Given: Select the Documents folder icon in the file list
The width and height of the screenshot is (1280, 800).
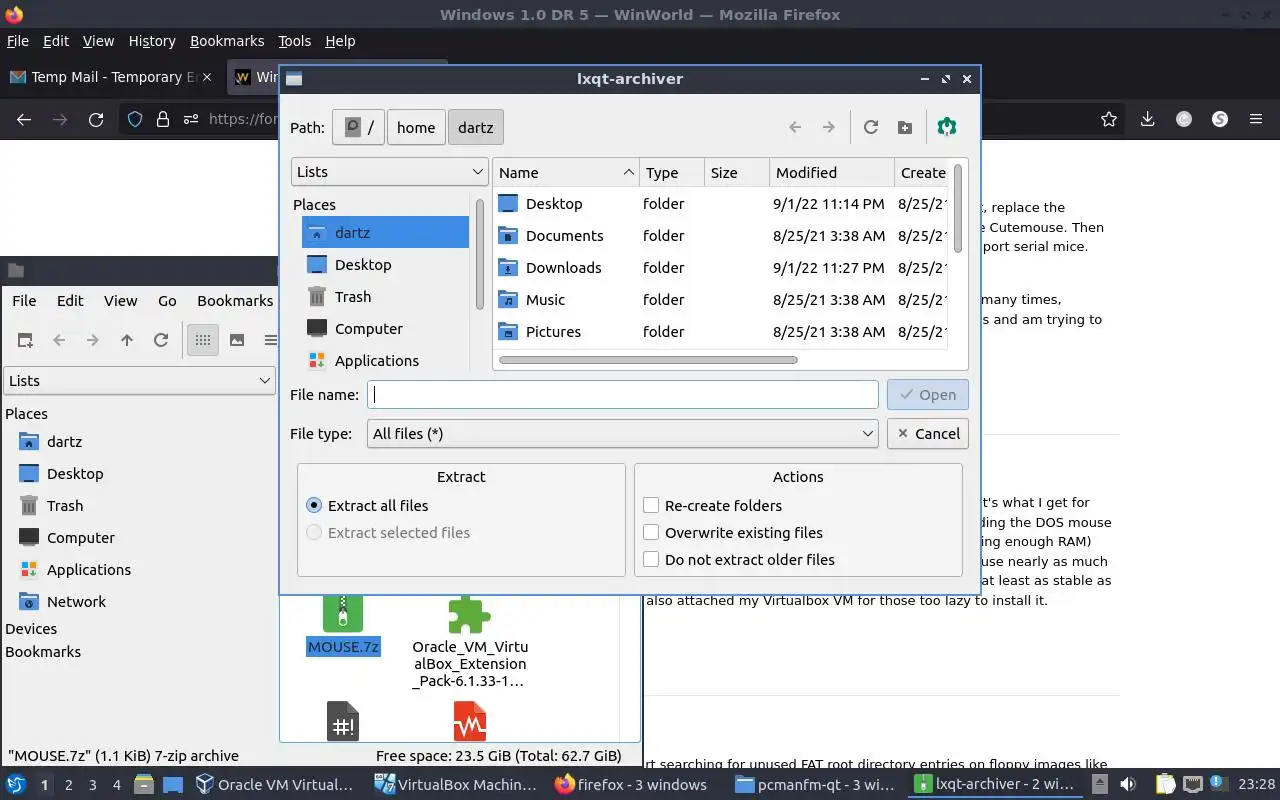Looking at the screenshot, I should pos(509,235).
